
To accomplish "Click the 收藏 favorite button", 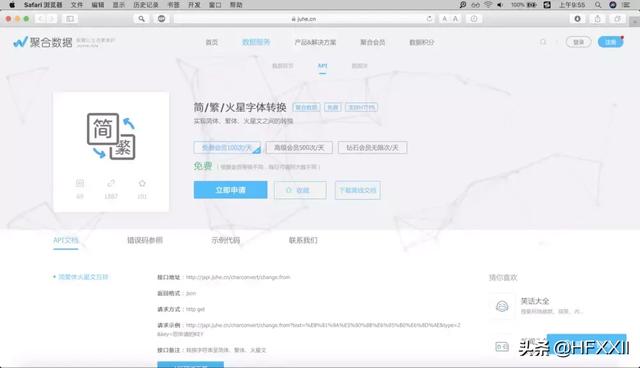I will point(300,190).
